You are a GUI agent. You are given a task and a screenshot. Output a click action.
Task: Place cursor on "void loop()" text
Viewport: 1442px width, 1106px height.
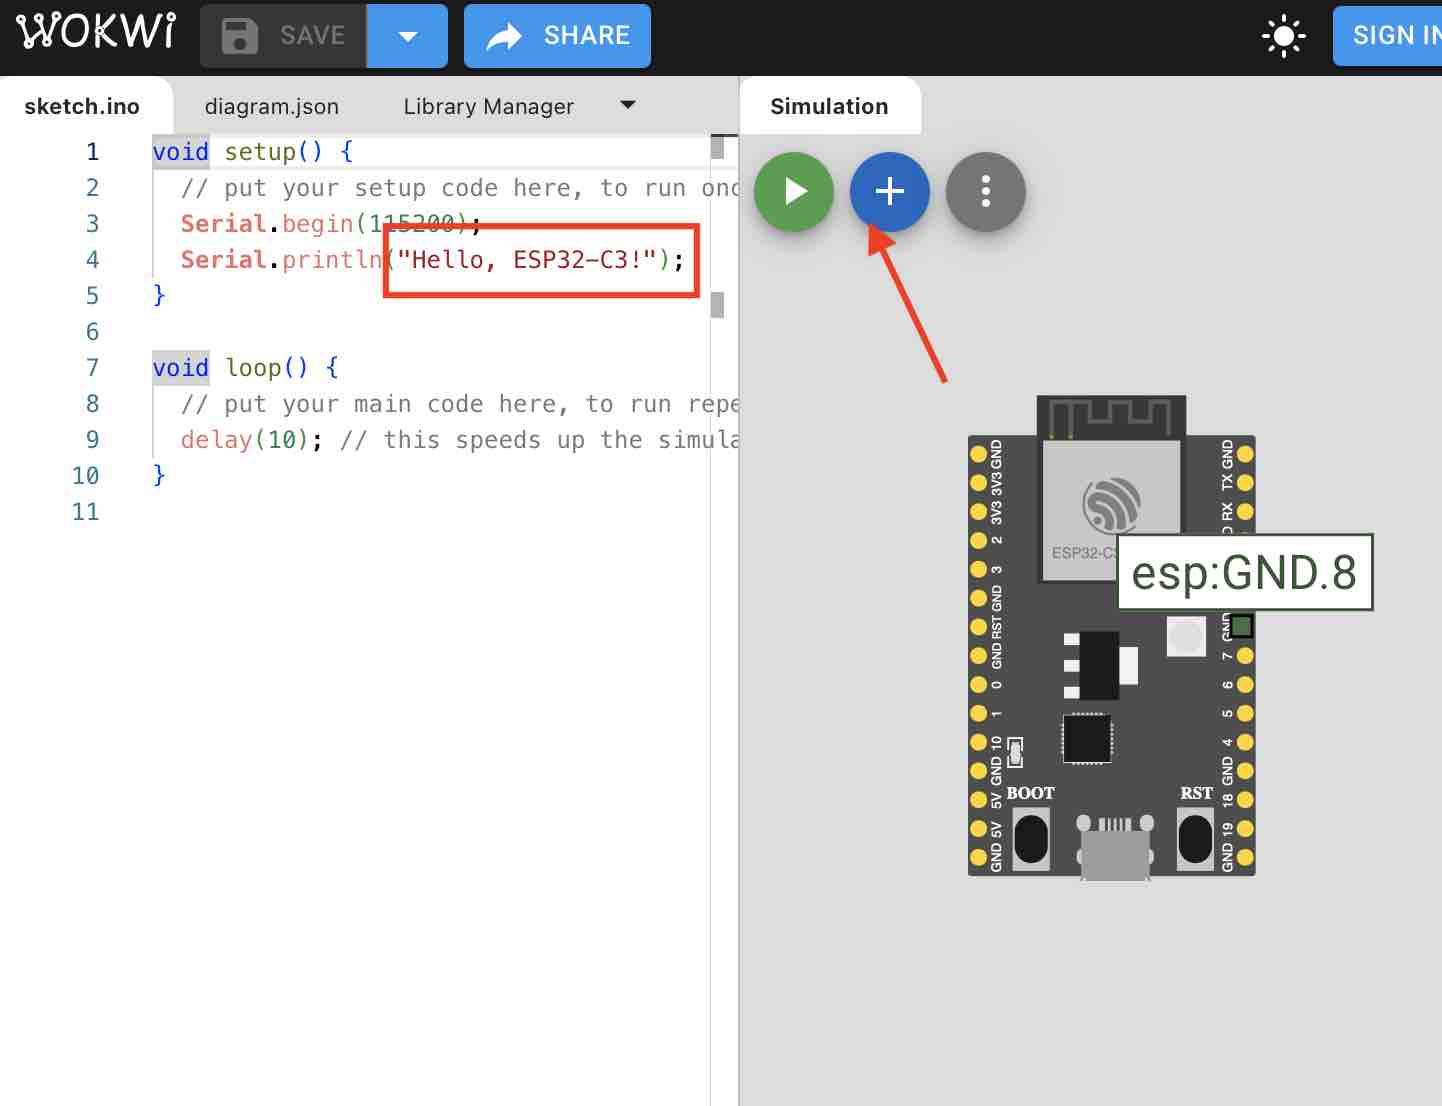point(231,368)
